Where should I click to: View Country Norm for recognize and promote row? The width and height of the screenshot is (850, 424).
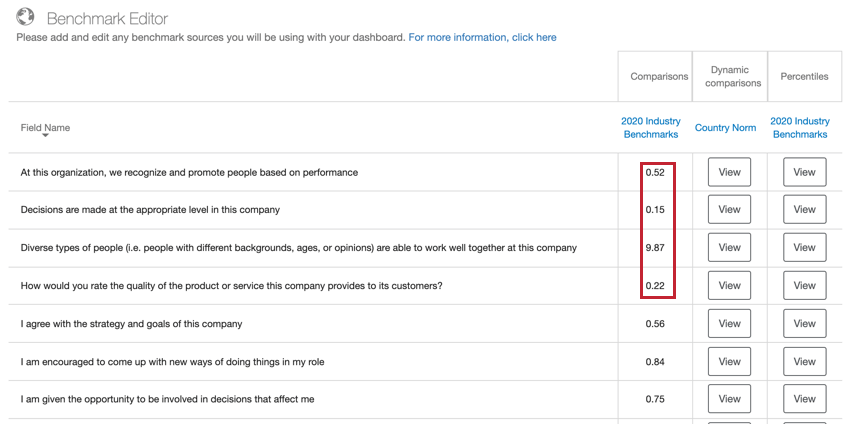click(729, 172)
